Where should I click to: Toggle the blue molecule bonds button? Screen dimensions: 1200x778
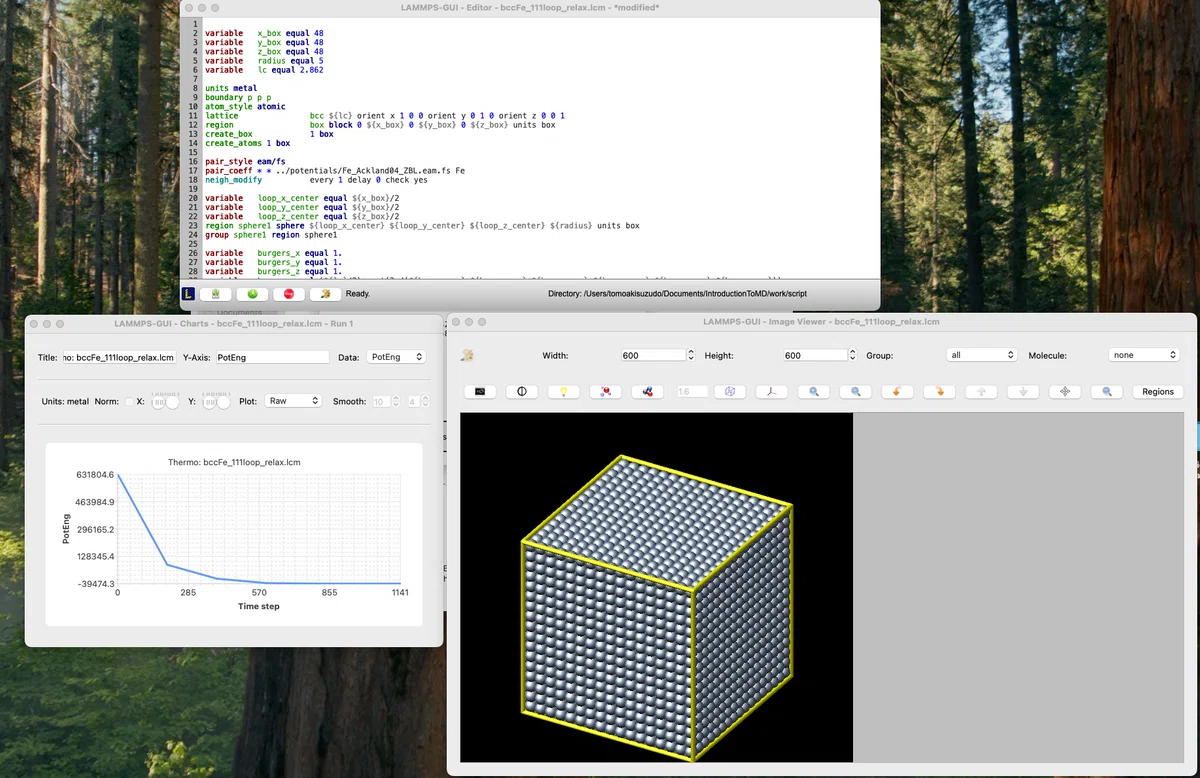point(647,392)
